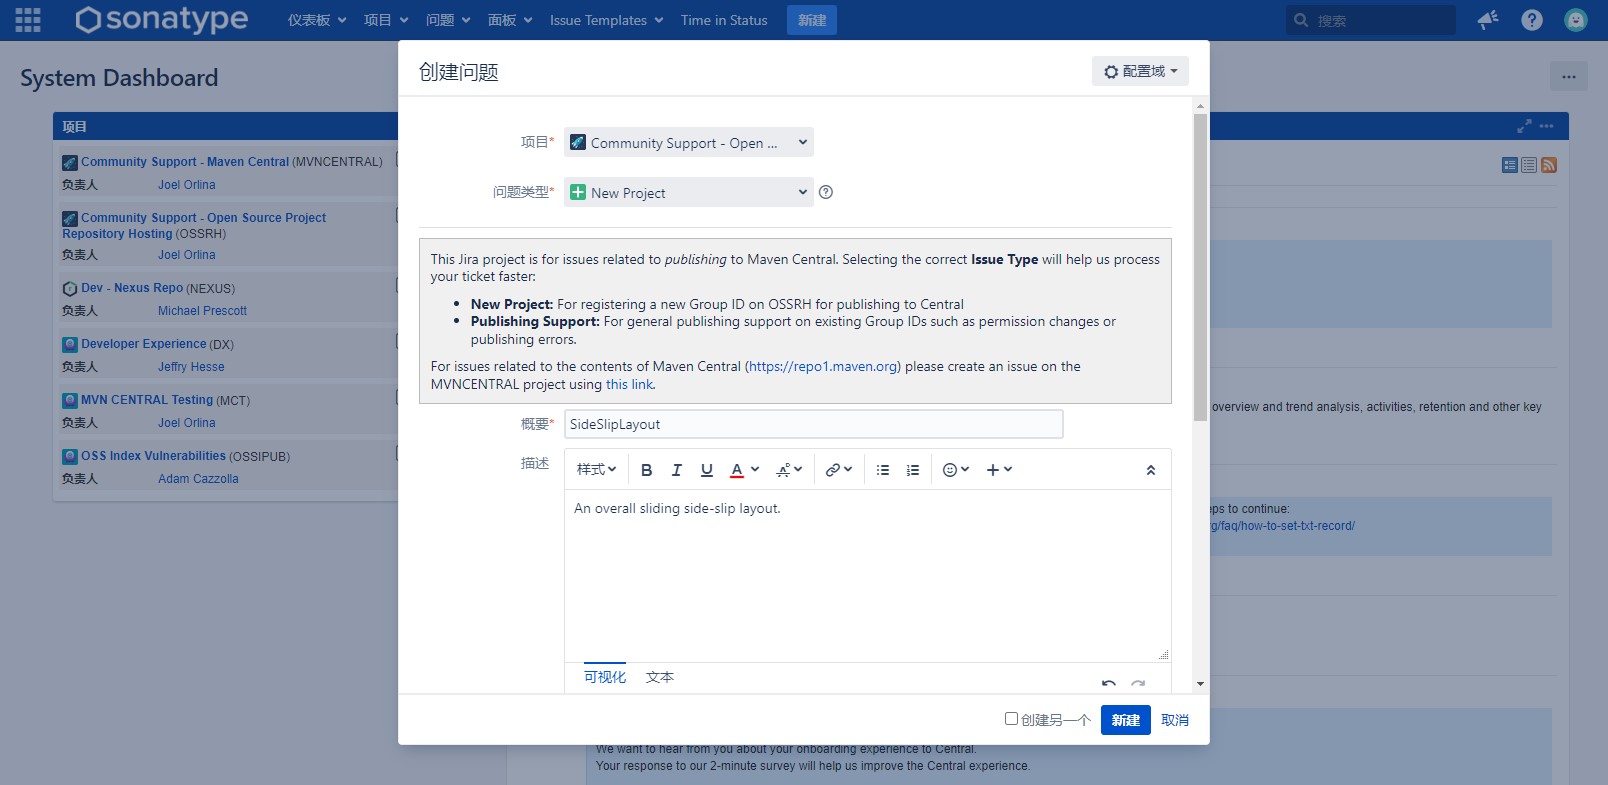Viewport: 1608px width, 785px height.
Task: Open the 问题类型 issue type dropdown
Action: coord(689,192)
